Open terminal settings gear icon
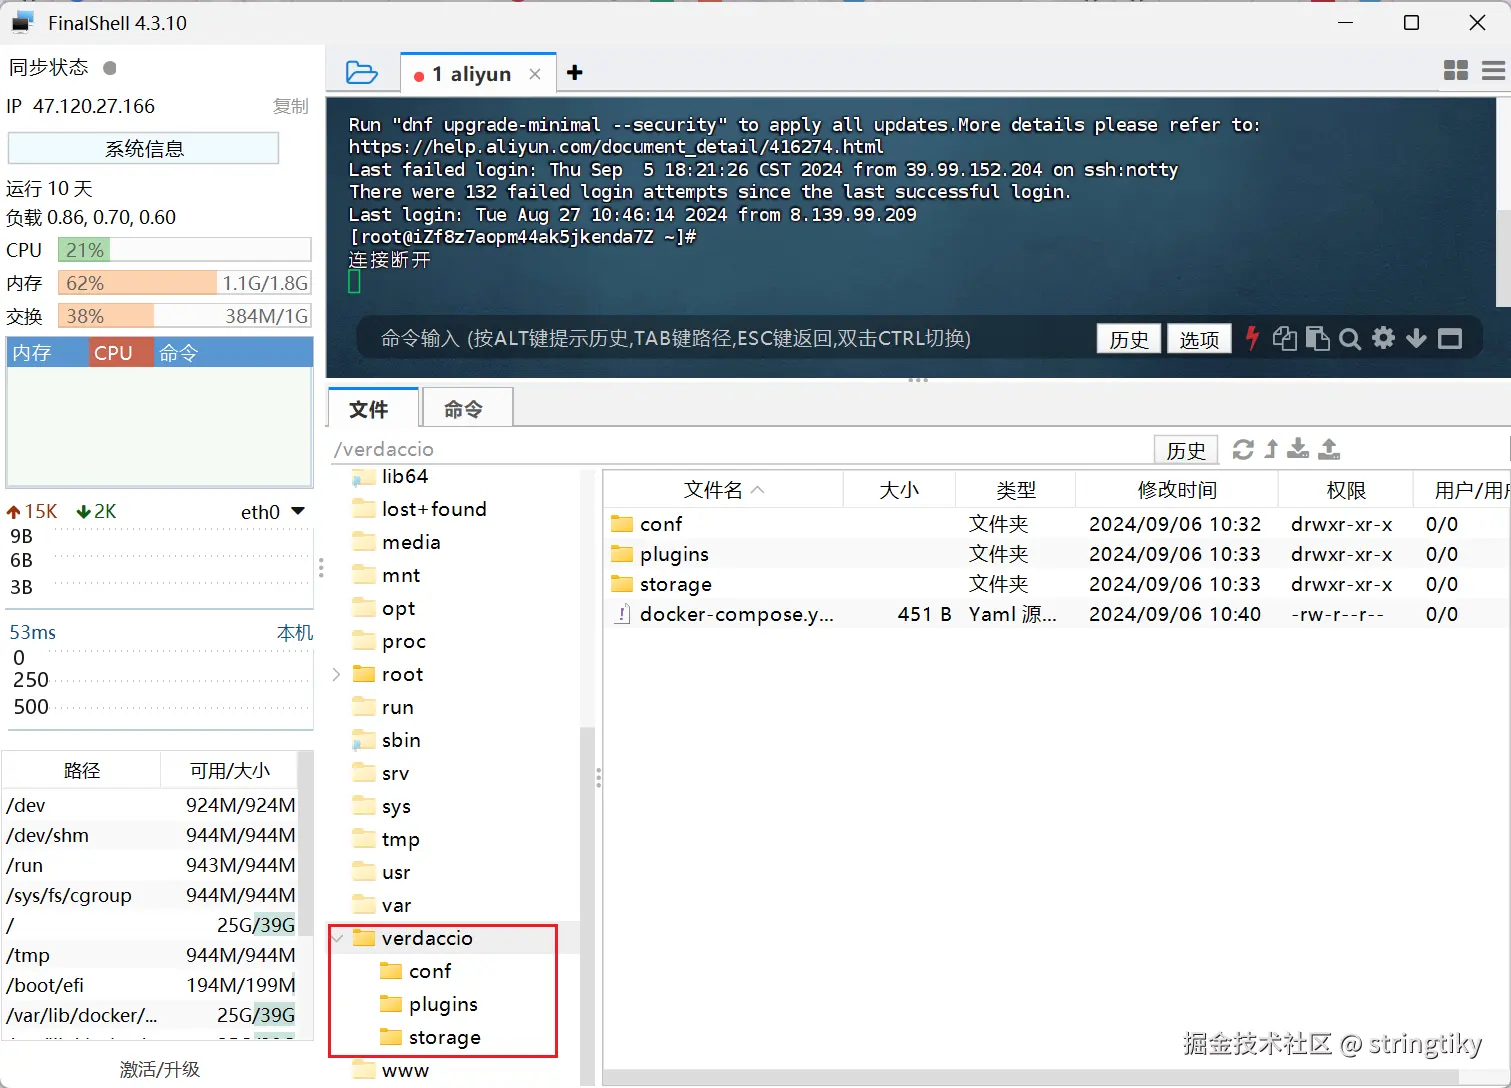This screenshot has height=1088, width=1511. coord(1383,338)
